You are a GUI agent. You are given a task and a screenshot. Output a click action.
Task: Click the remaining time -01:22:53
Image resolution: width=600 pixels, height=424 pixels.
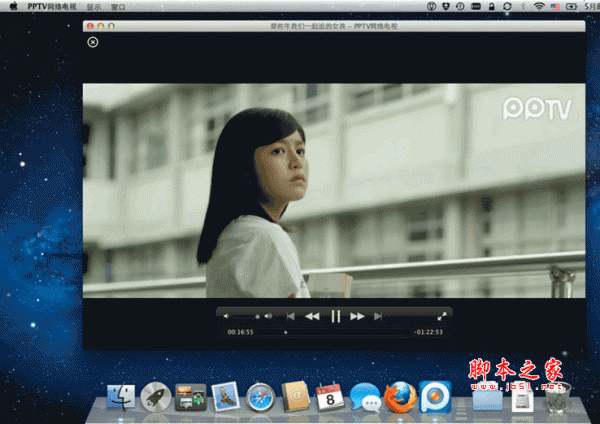(428, 332)
